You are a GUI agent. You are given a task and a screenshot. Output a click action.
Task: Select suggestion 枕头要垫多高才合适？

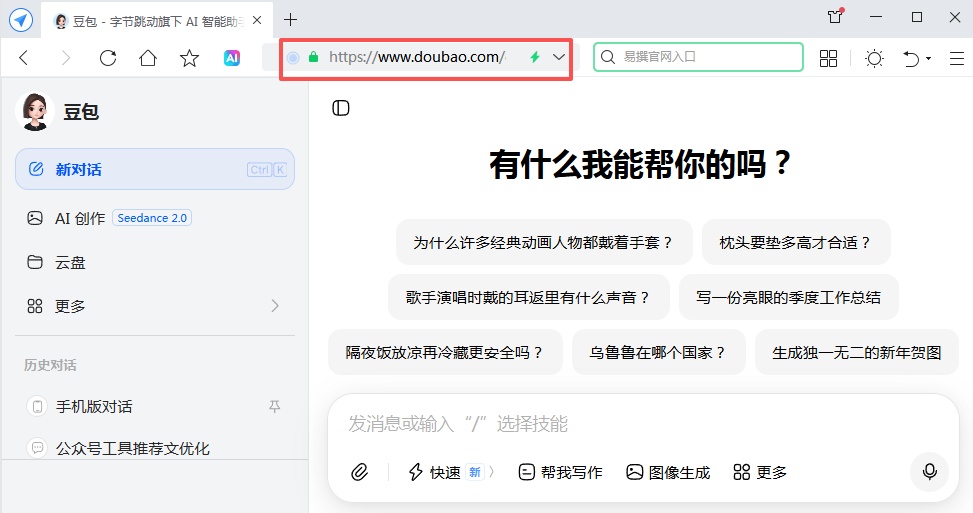[x=796, y=243]
